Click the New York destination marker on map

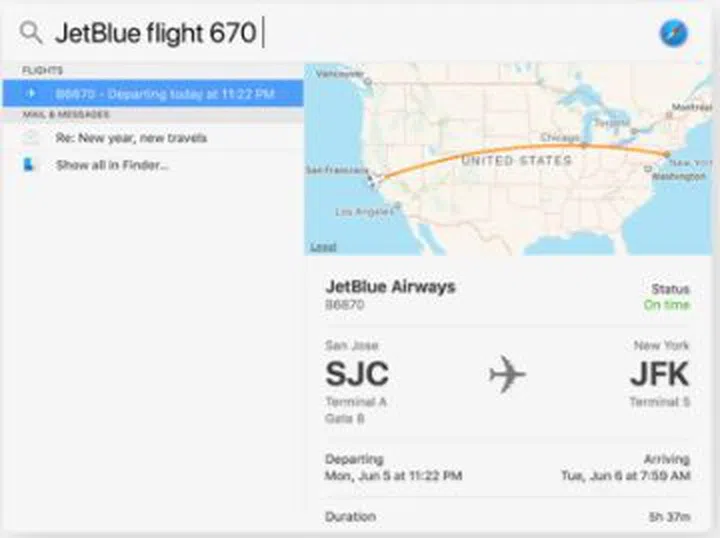click(666, 154)
